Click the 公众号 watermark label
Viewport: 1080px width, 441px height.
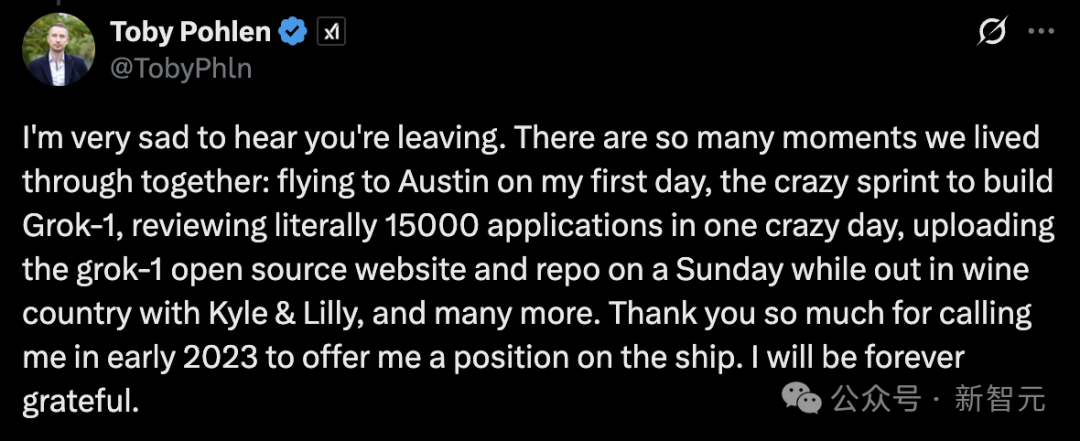coord(875,398)
